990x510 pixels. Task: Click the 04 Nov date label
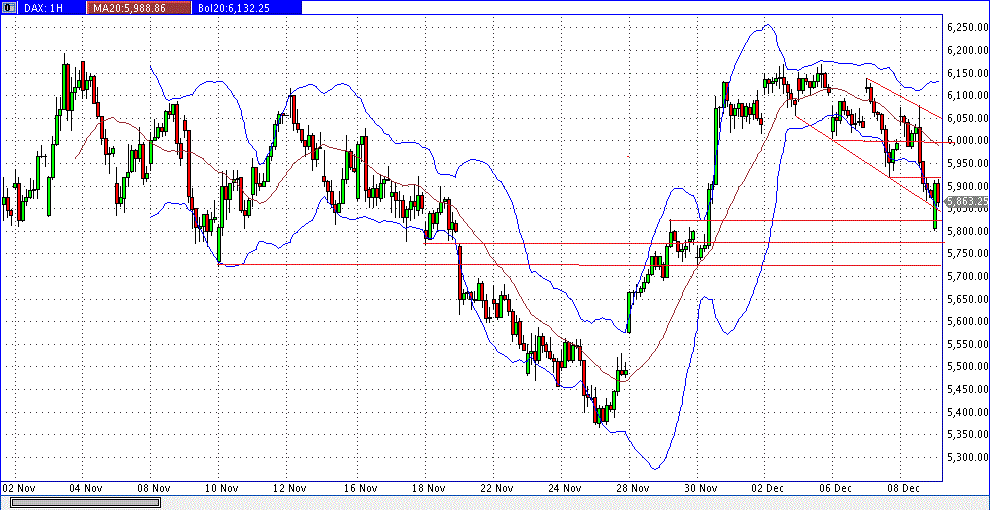(x=85, y=488)
